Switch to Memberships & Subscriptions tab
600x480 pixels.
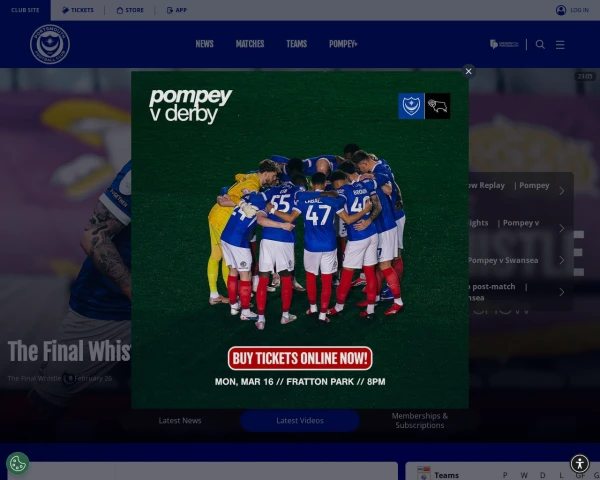point(420,420)
